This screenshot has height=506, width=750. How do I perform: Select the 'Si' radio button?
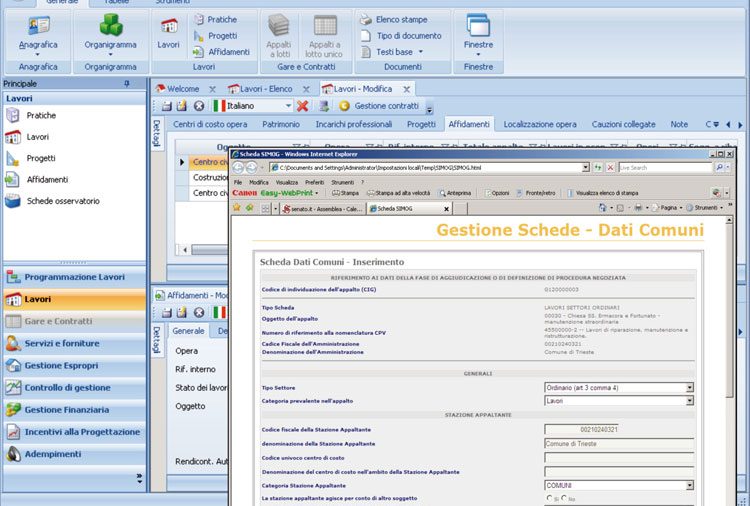547,498
